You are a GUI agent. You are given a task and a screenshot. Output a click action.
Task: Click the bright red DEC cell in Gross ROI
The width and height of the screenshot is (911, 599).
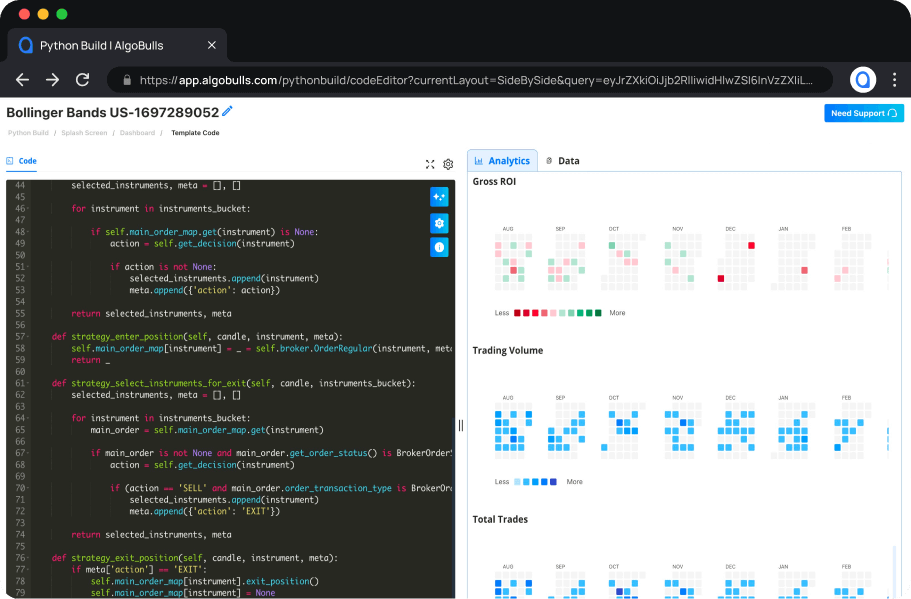(751, 245)
